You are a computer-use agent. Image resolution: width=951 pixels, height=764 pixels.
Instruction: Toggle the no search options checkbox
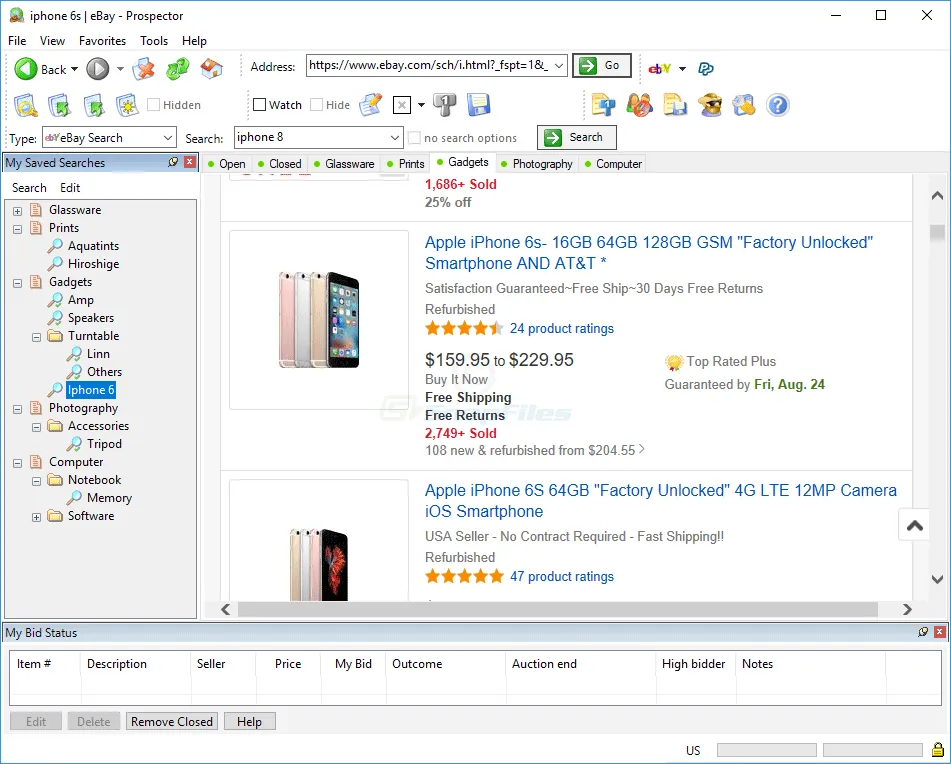pos(415,138)
